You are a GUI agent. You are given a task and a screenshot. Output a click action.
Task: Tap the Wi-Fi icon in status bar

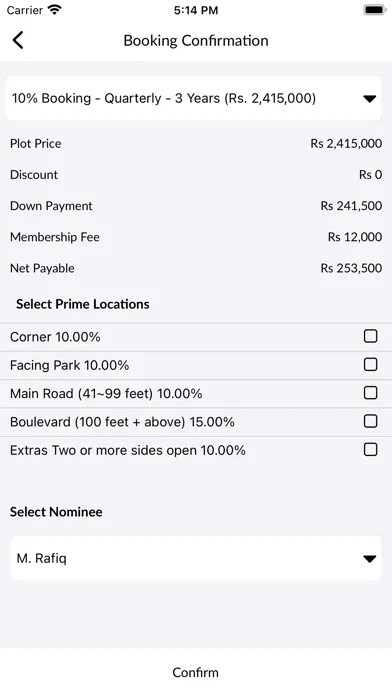[55, 10]
